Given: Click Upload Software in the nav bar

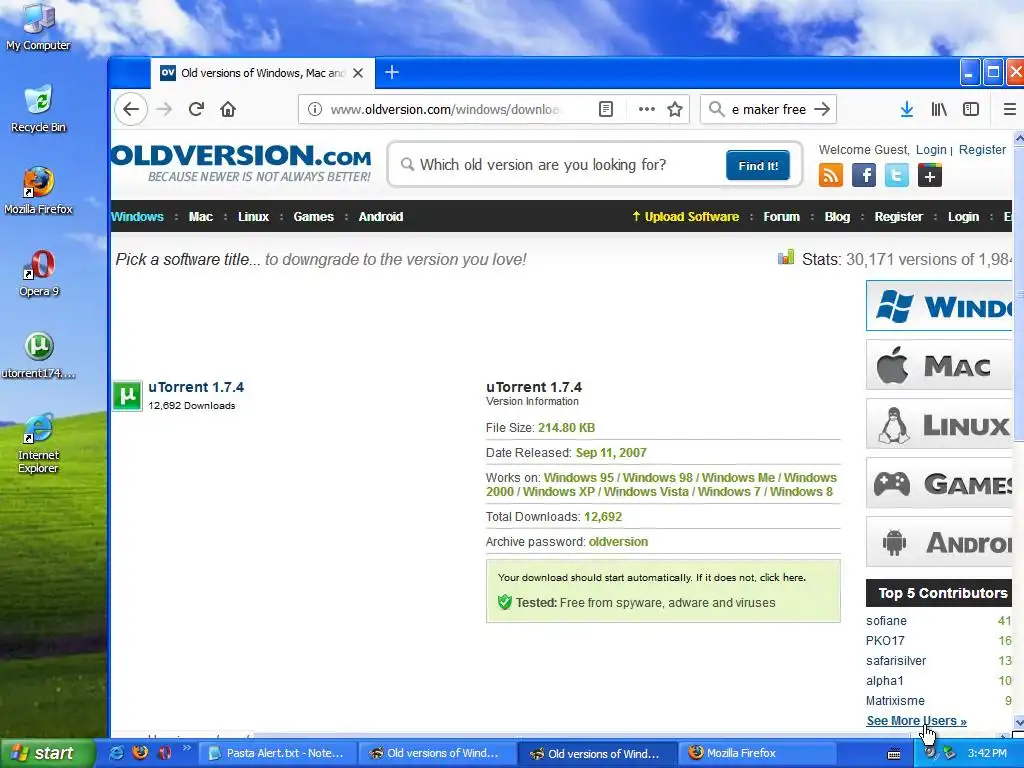Looking at the screenshot, I should coord(685,217).
